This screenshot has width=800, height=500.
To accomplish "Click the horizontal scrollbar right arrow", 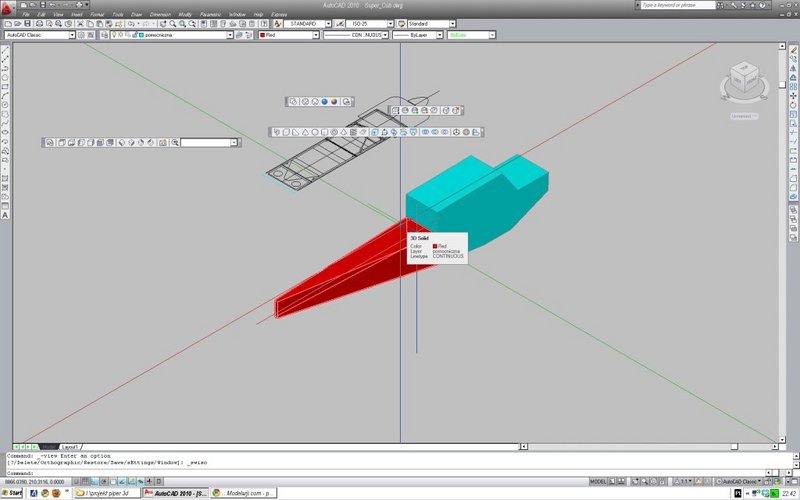I will 775,446.
